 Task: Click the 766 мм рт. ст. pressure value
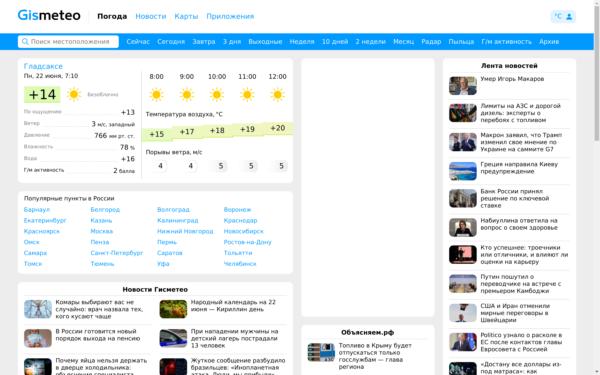coord(114,135)
